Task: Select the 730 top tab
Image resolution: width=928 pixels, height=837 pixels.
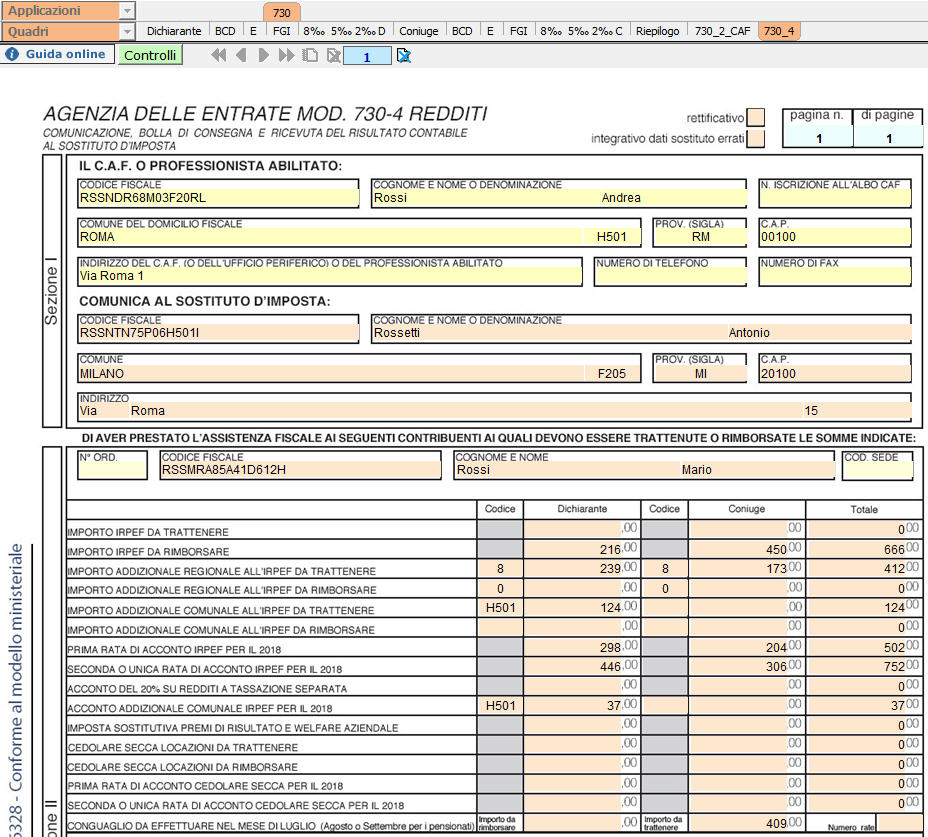Action: pos(282,12)
